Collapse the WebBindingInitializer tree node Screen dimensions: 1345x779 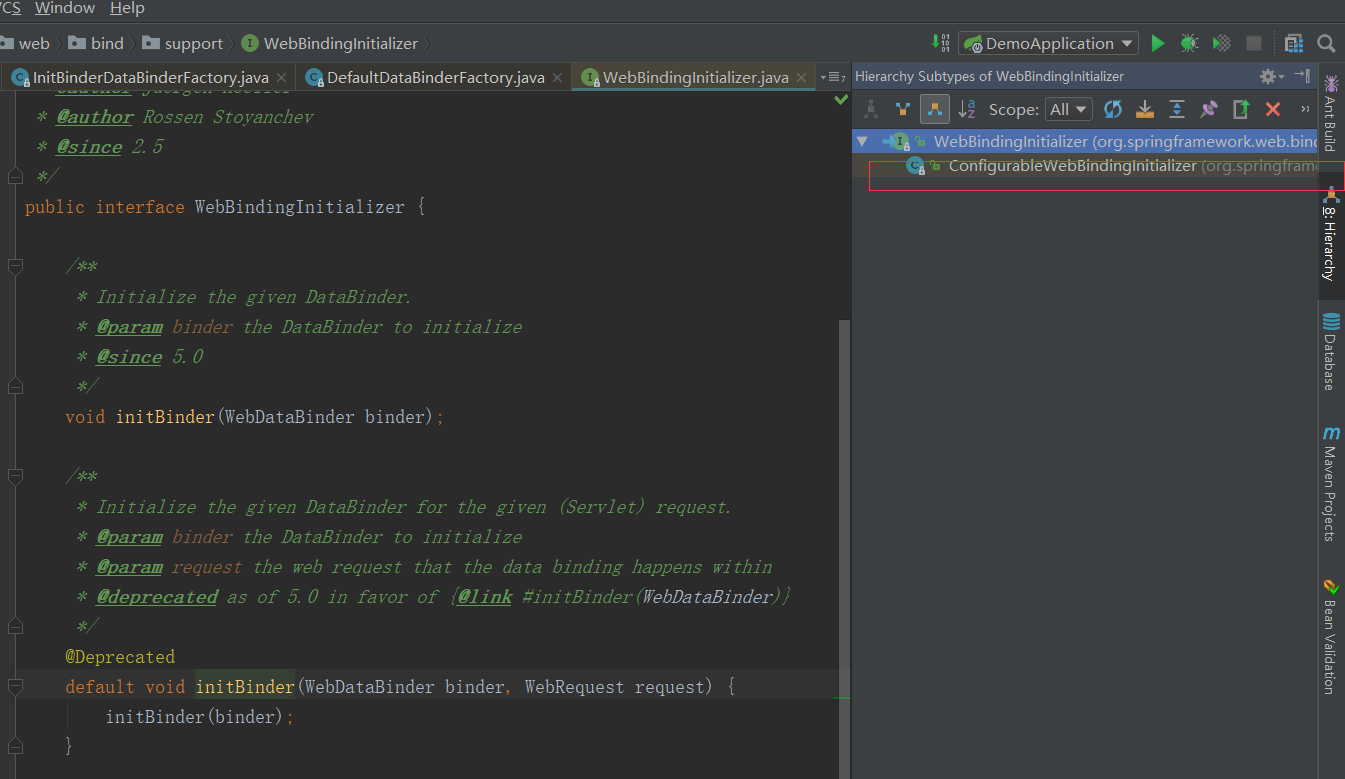pyautogui.click(x=862, y=141)
